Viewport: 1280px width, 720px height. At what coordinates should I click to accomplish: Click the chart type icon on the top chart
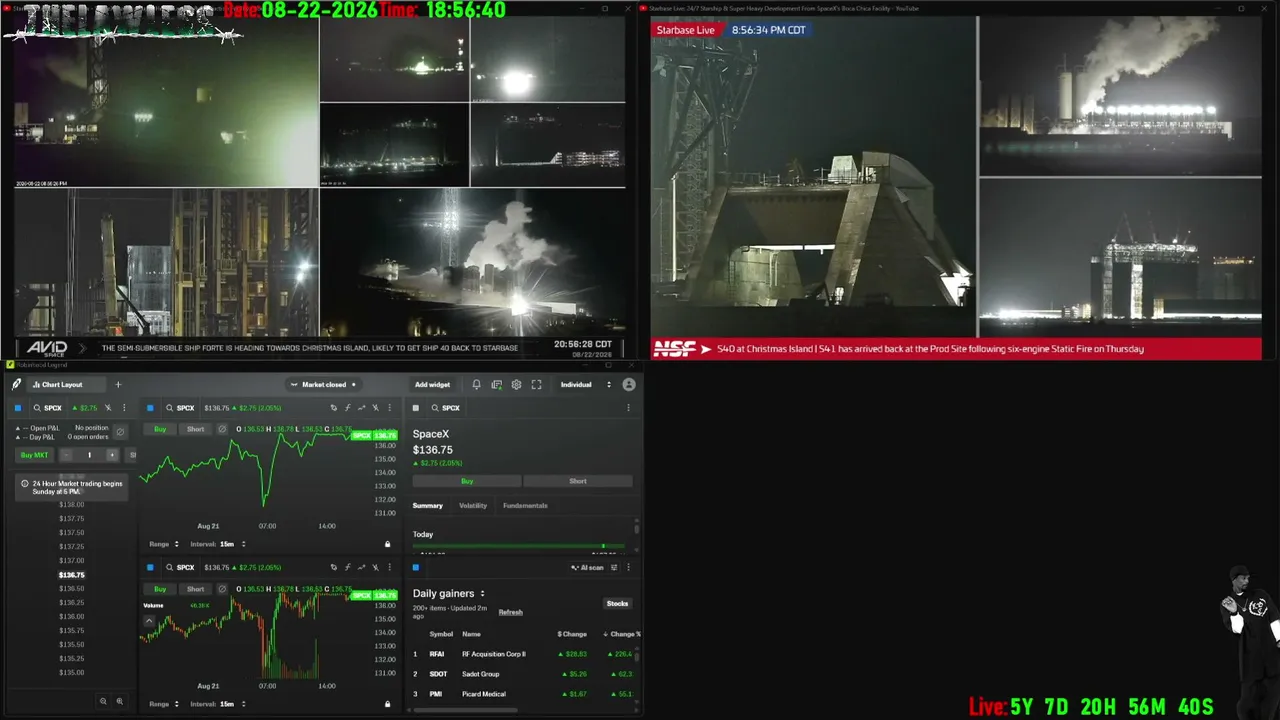coord(361,408)
